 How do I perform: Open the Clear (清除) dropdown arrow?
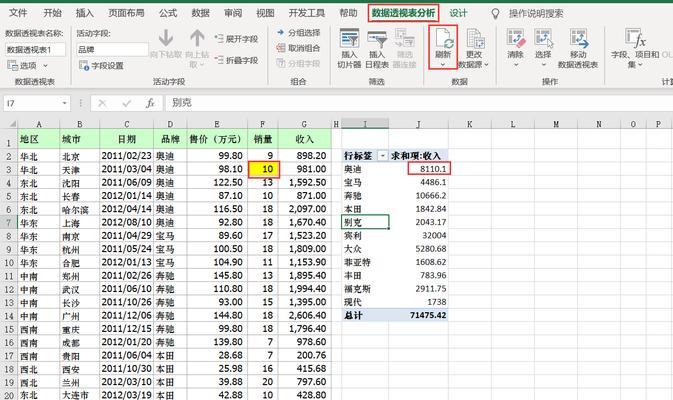pos(515,65)
